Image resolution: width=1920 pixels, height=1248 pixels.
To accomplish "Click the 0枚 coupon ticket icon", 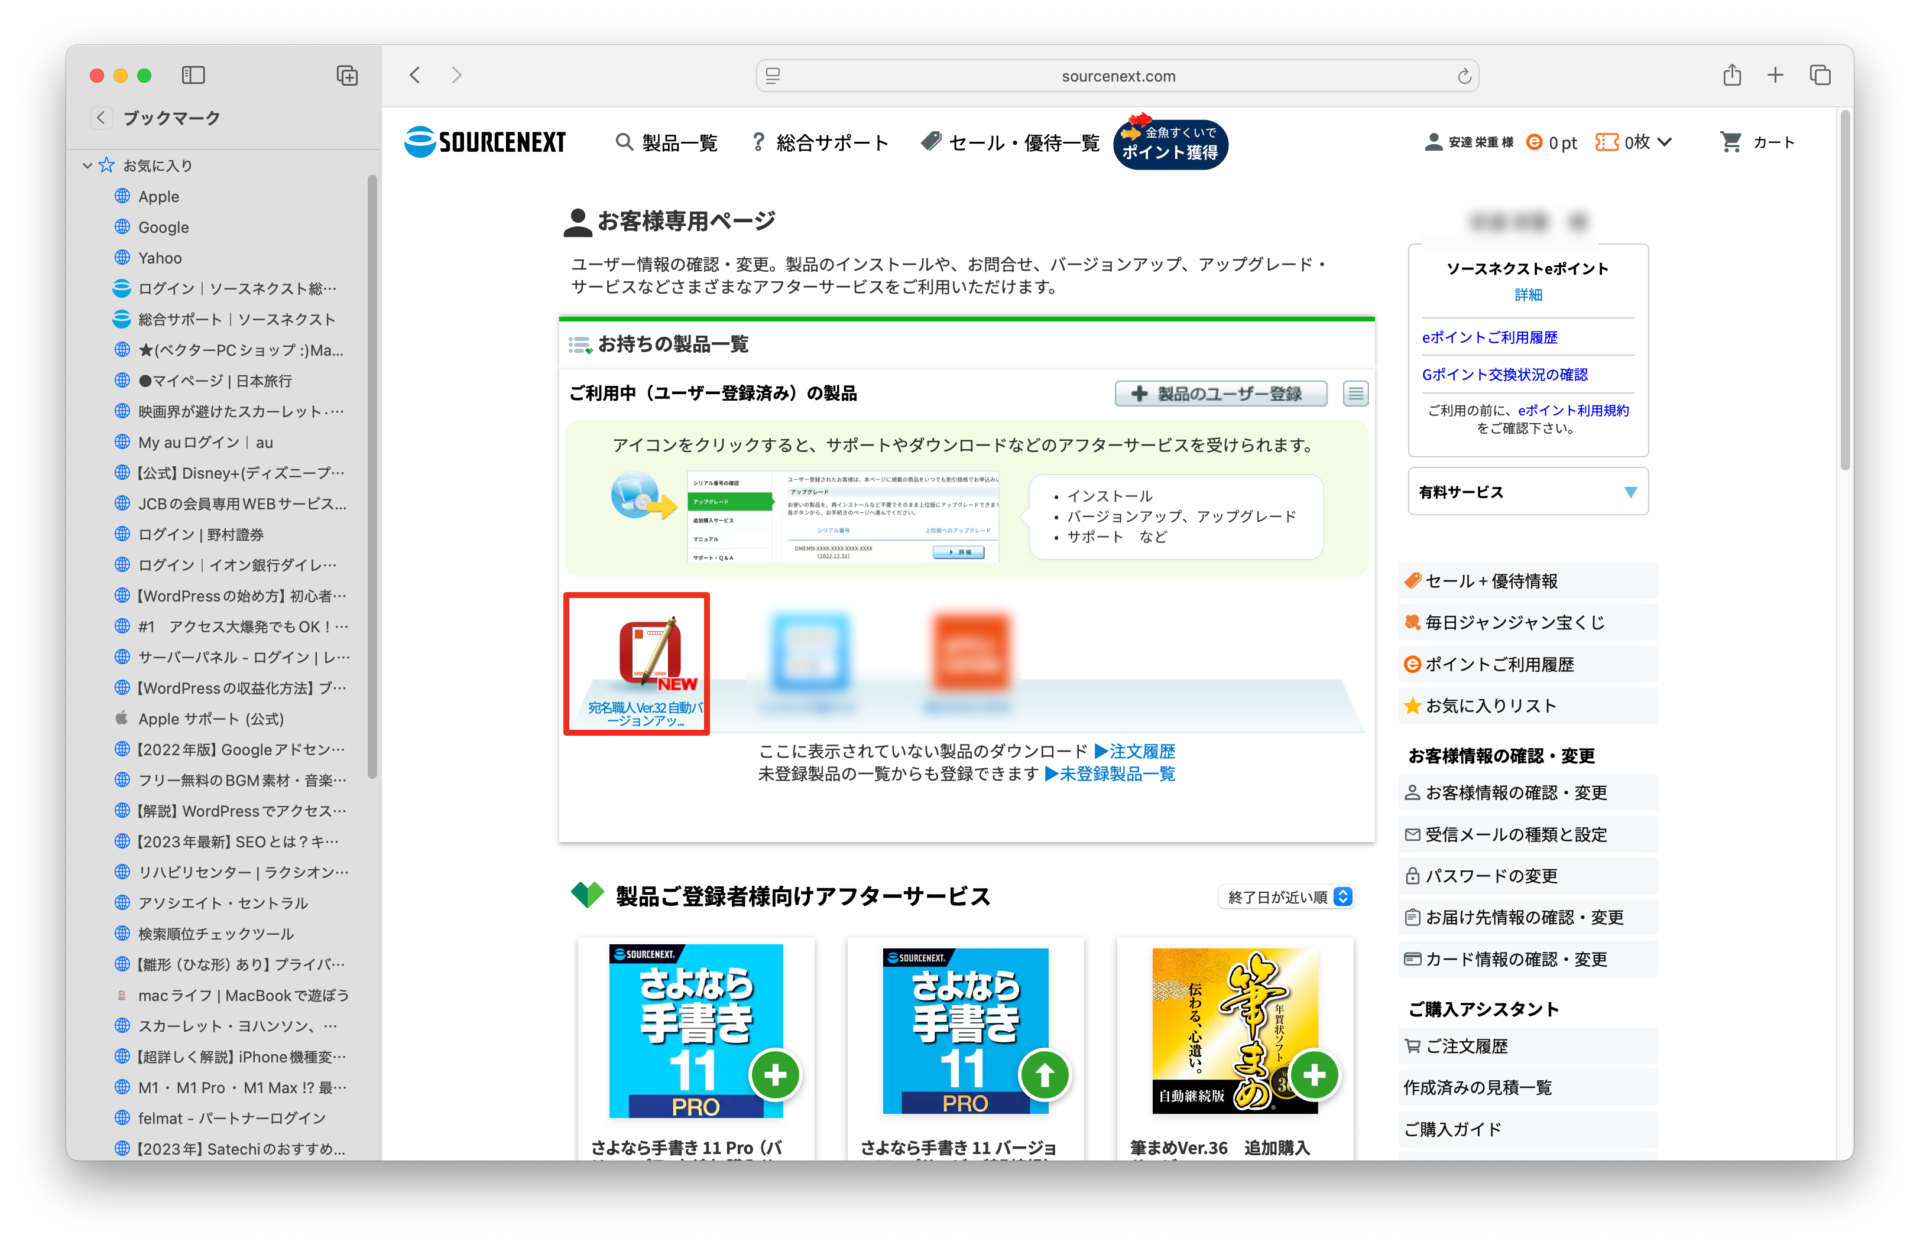I will (1606, 142).
